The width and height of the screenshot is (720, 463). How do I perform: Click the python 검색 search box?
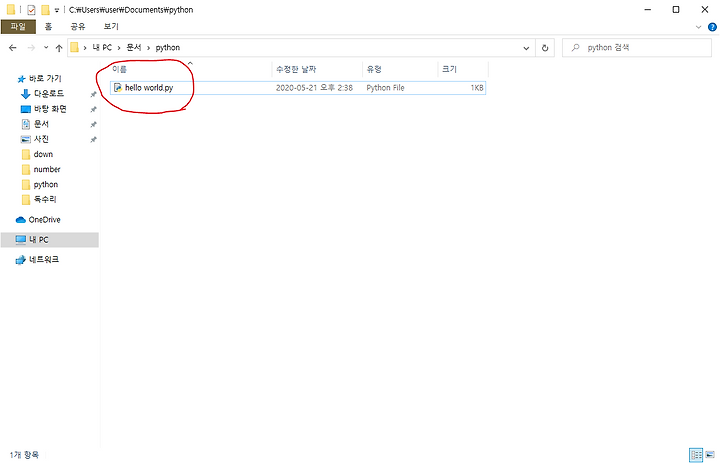[636, 48]
